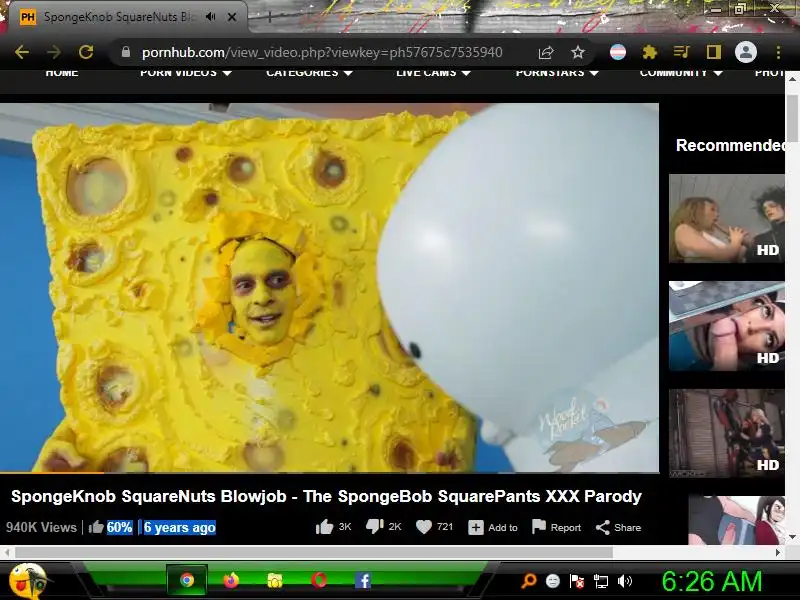
Task: Reload the page with the refresh icon
Action: pyautogui.click(x=86, y=52)
